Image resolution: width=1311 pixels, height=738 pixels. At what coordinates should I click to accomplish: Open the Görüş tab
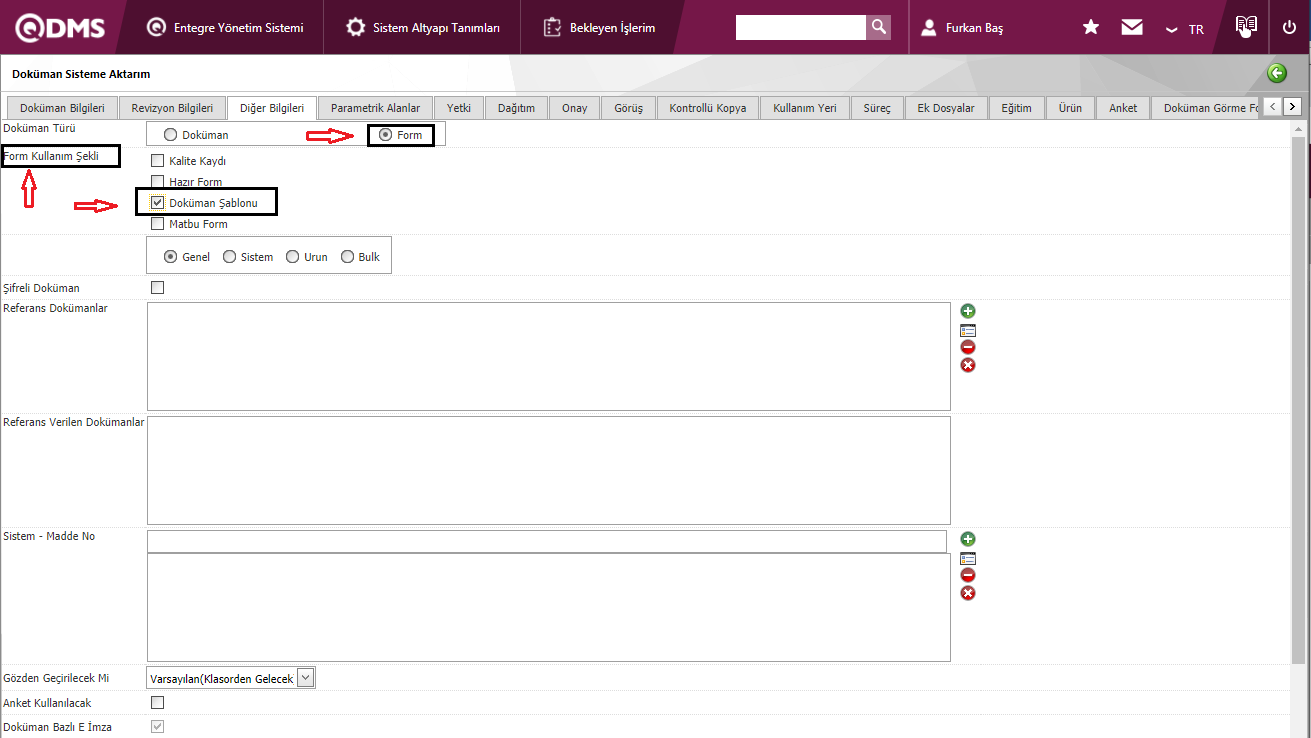628,108
